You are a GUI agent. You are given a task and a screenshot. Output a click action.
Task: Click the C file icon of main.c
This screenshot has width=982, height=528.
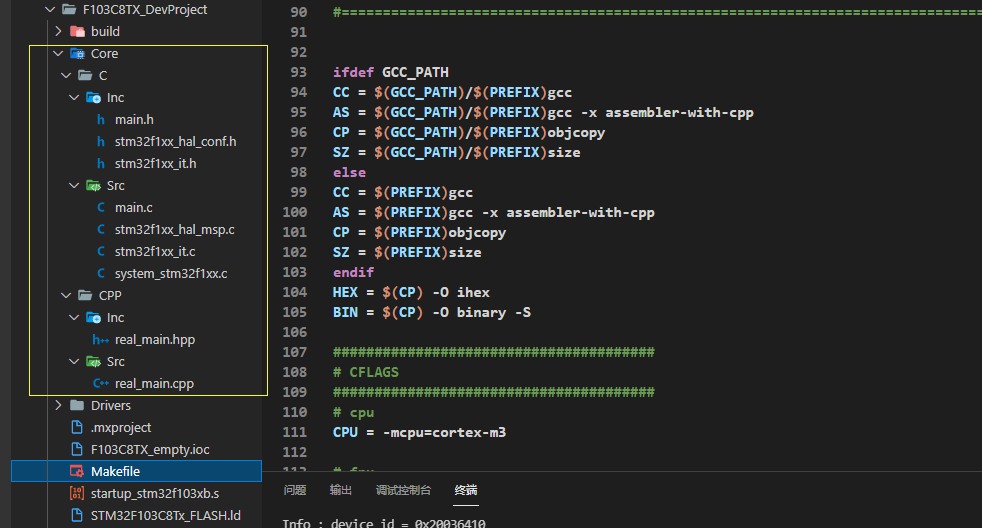101,207
